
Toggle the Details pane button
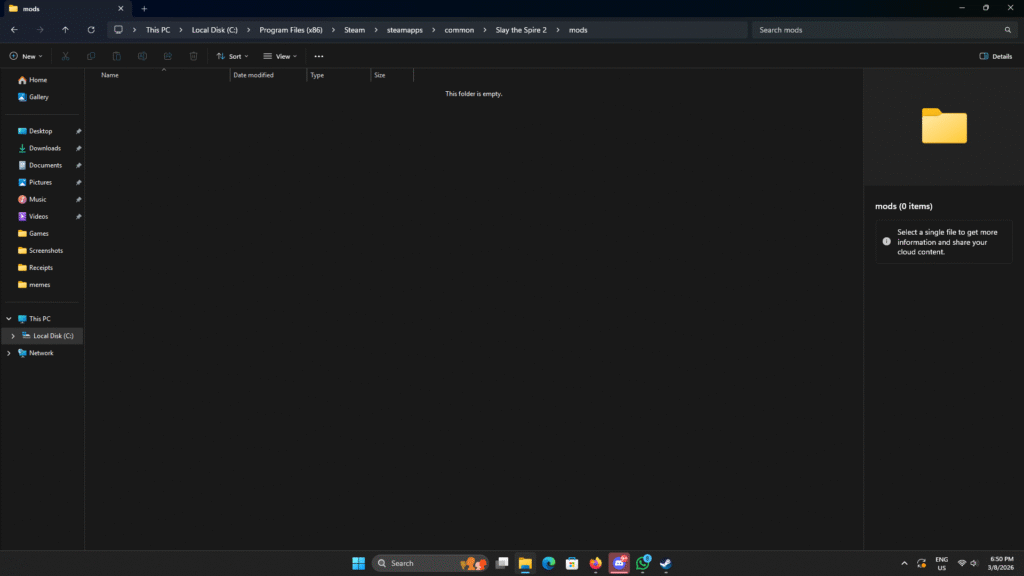(x=995, y=57)
